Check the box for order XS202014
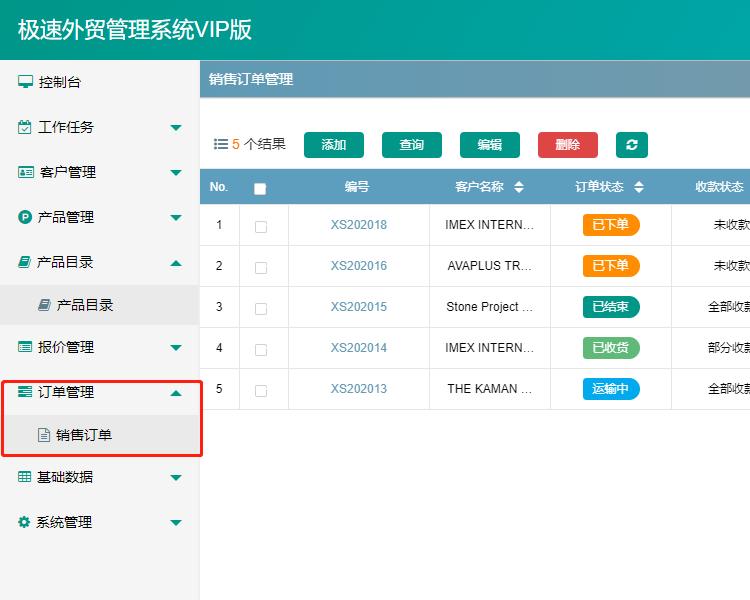The height and width of the screenshot is (600, 750). click(261, 350)
